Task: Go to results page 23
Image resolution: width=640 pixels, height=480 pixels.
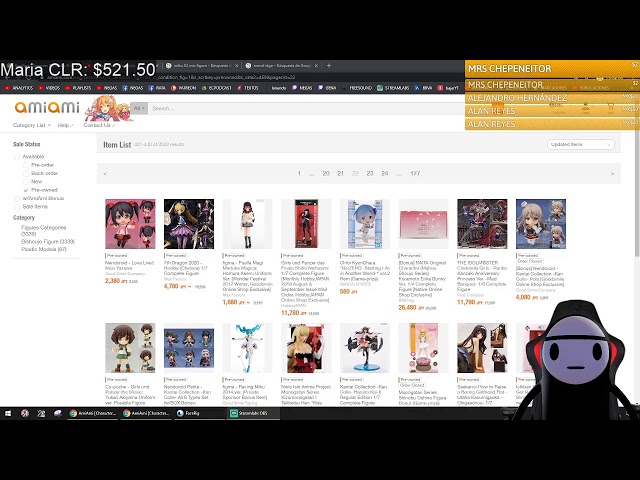Action: (x=370, y=173)
